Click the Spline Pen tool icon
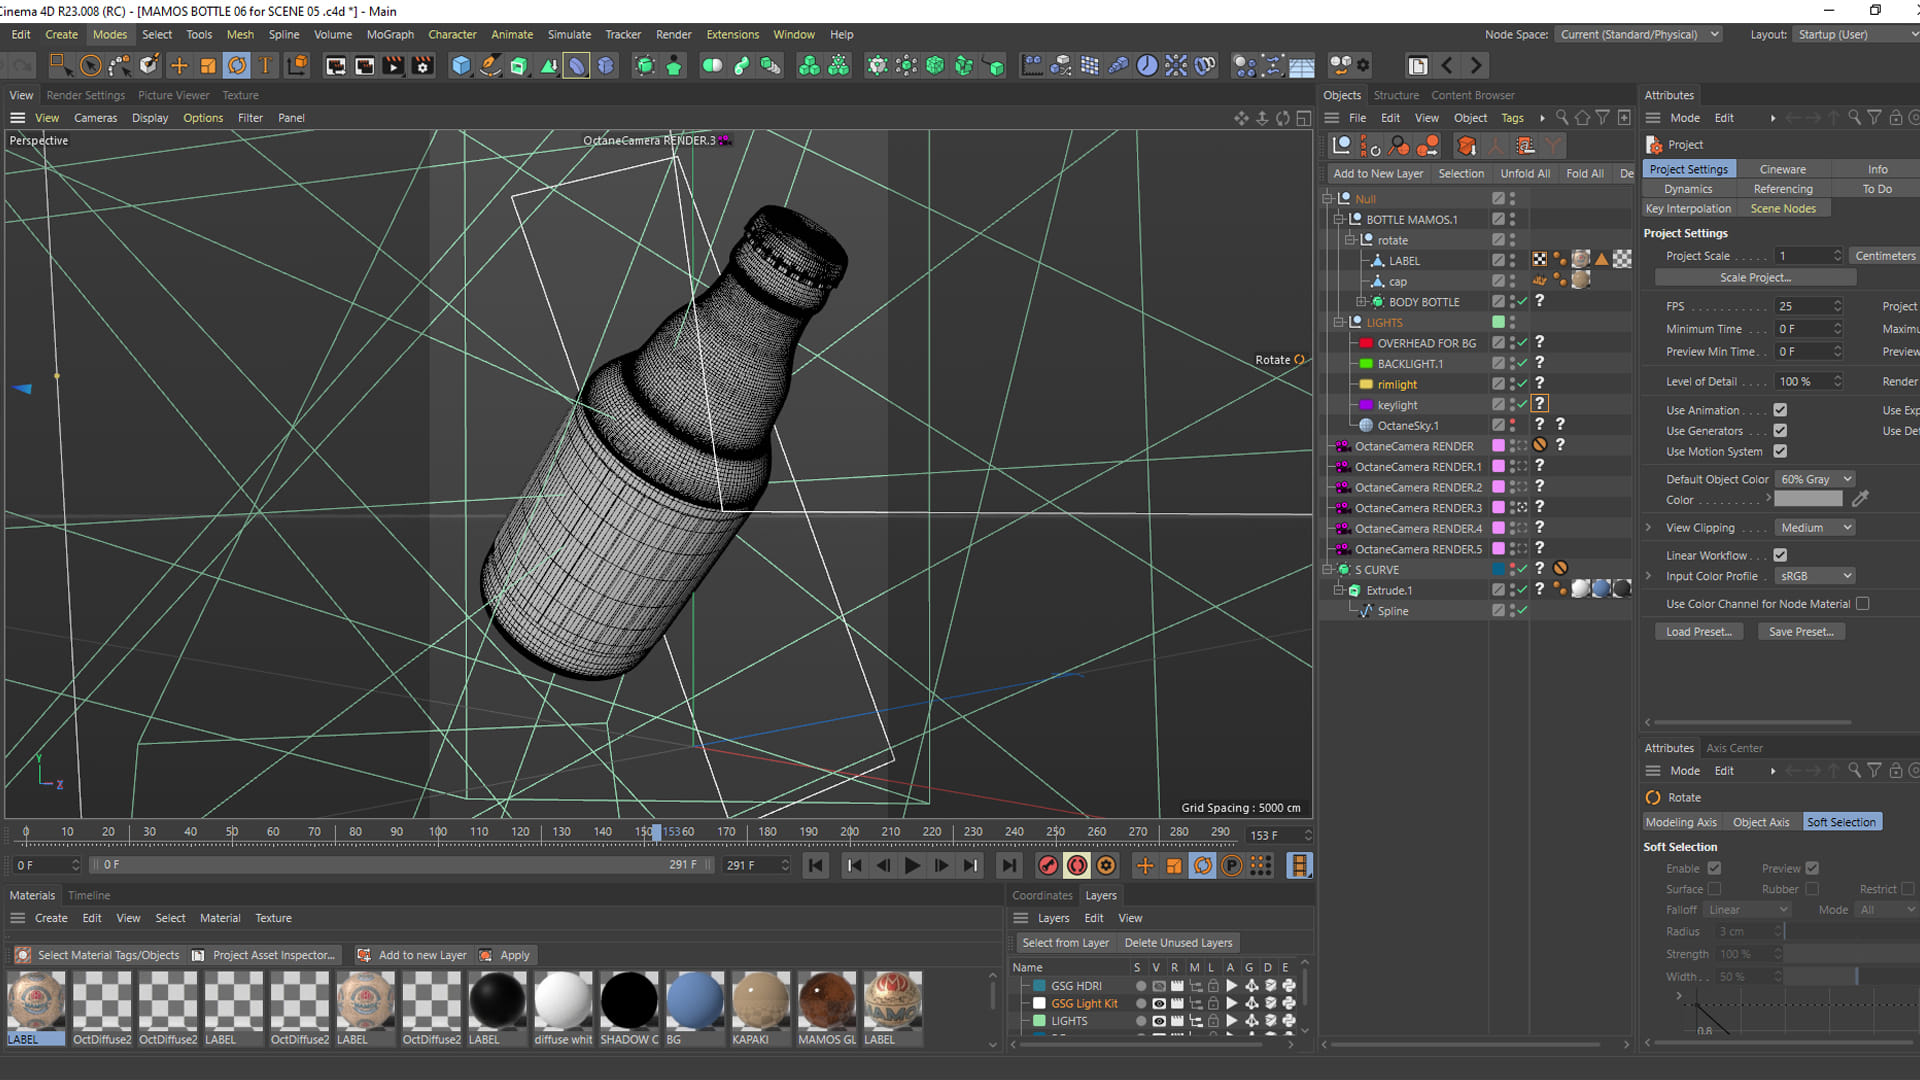Viewport: 1920px width, 1080px height. 490,66
